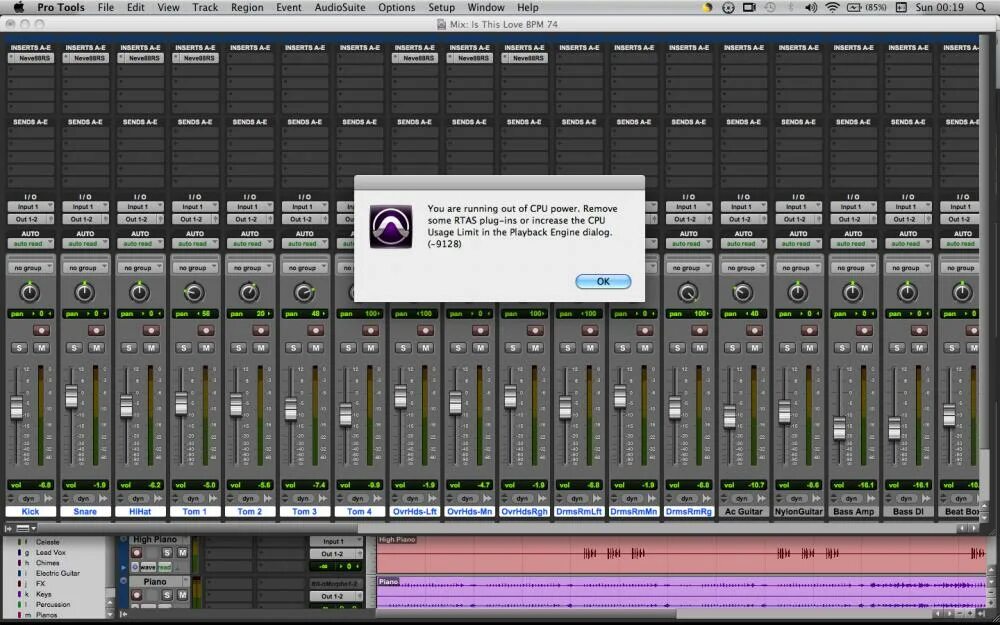
Task: Select Lead Vox in the track list
Action: (x=51, y=553)
